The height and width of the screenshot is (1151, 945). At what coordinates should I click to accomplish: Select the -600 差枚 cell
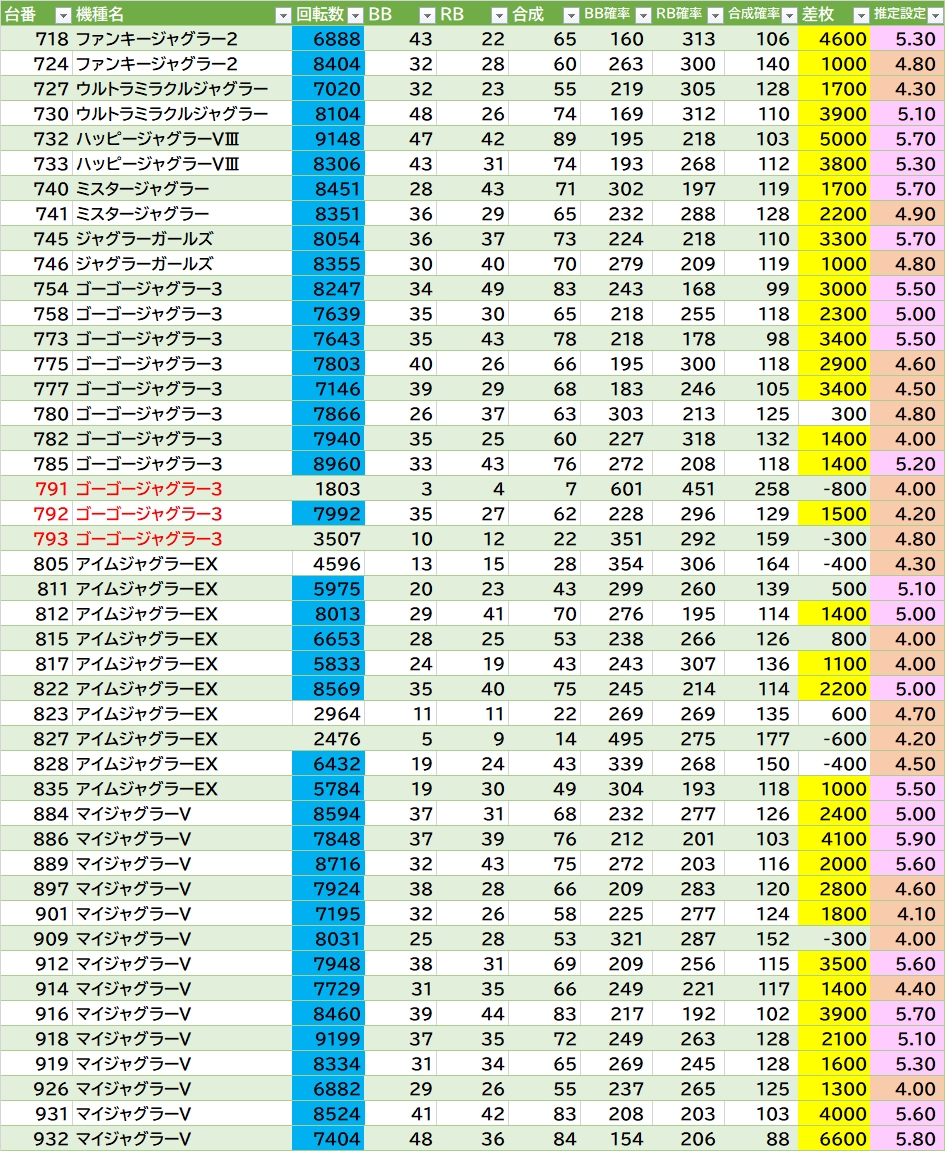point(833,738)
